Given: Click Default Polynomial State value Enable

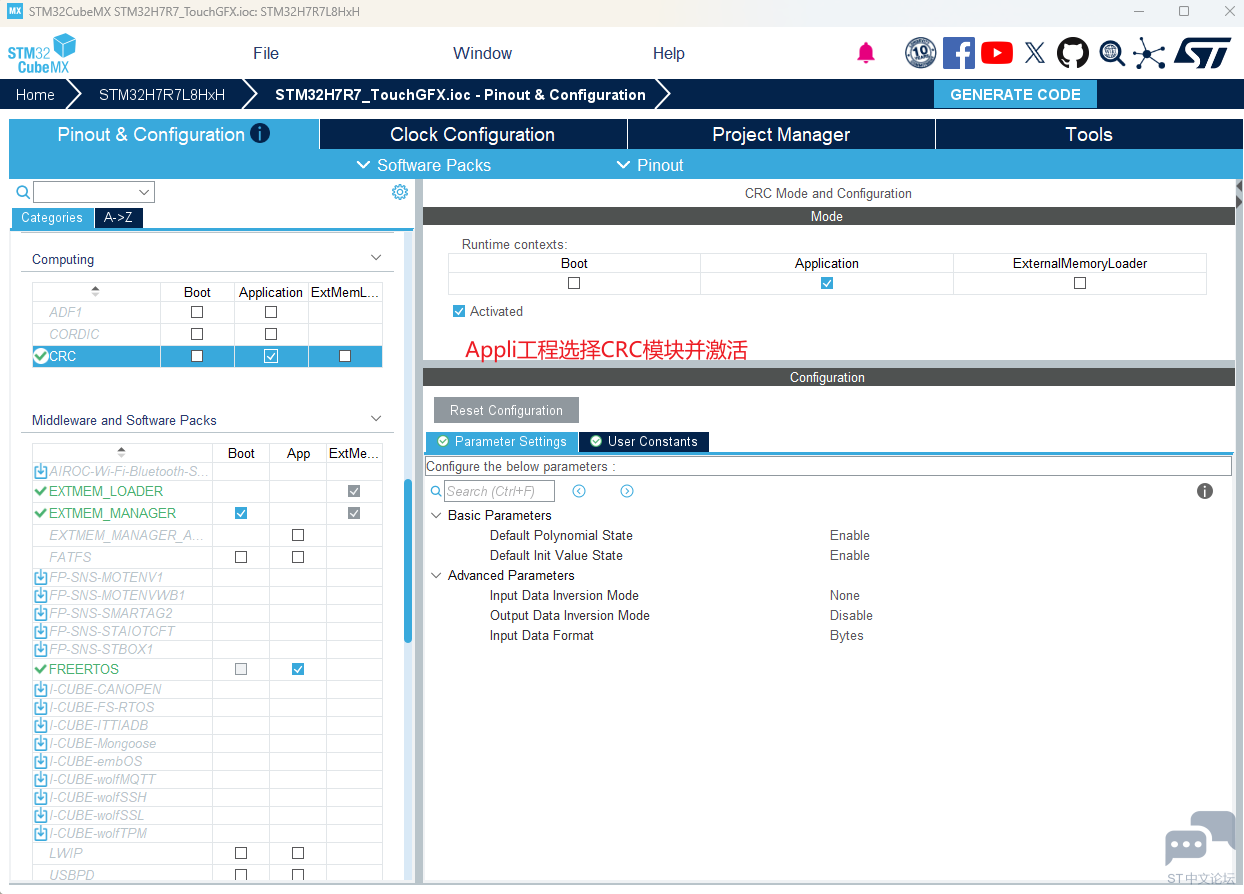Looking at the screenshot, I should [850, 535].
